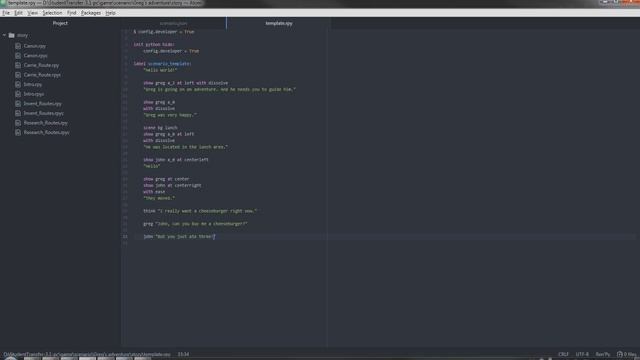The image size is (640, 360).
Task: Click the line 'scene bg lunch'
Action: (160, 128)
